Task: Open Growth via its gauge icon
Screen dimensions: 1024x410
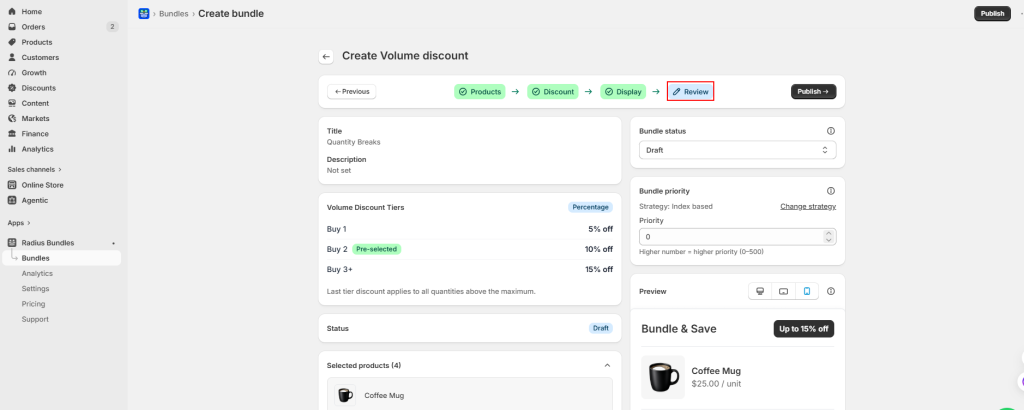Action: coord(12,72)
